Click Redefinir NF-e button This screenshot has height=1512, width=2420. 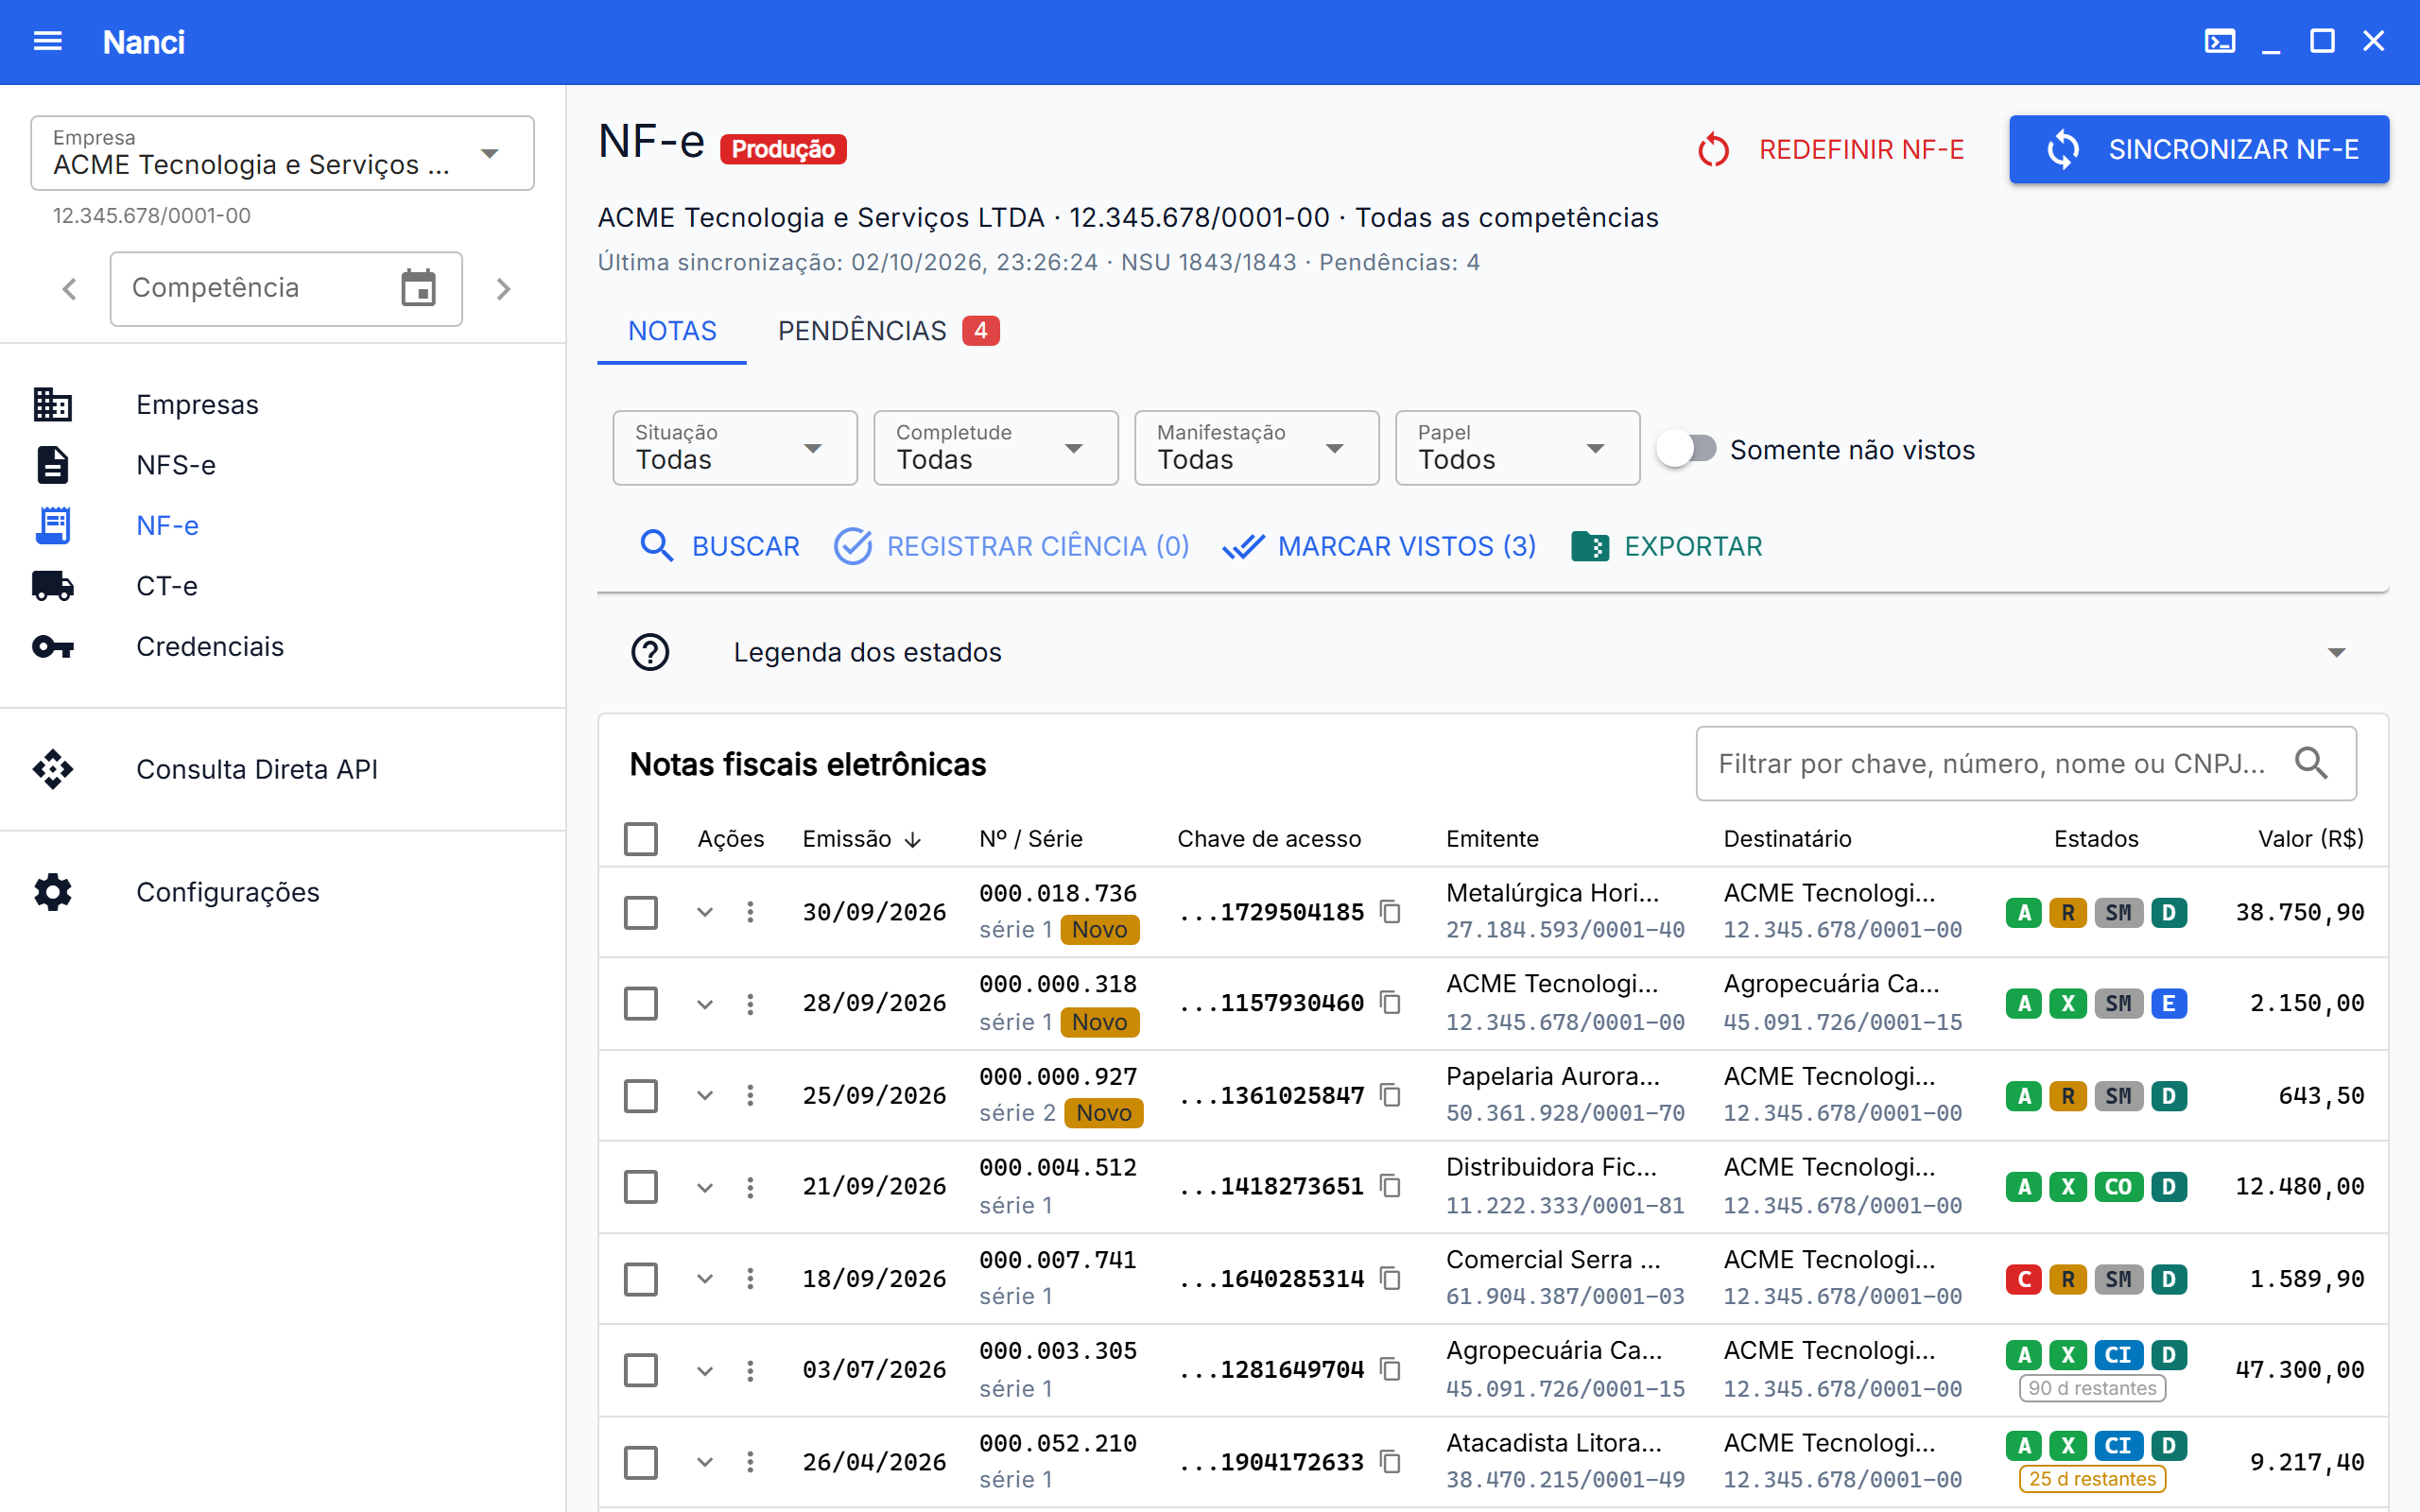[1831, 149]
